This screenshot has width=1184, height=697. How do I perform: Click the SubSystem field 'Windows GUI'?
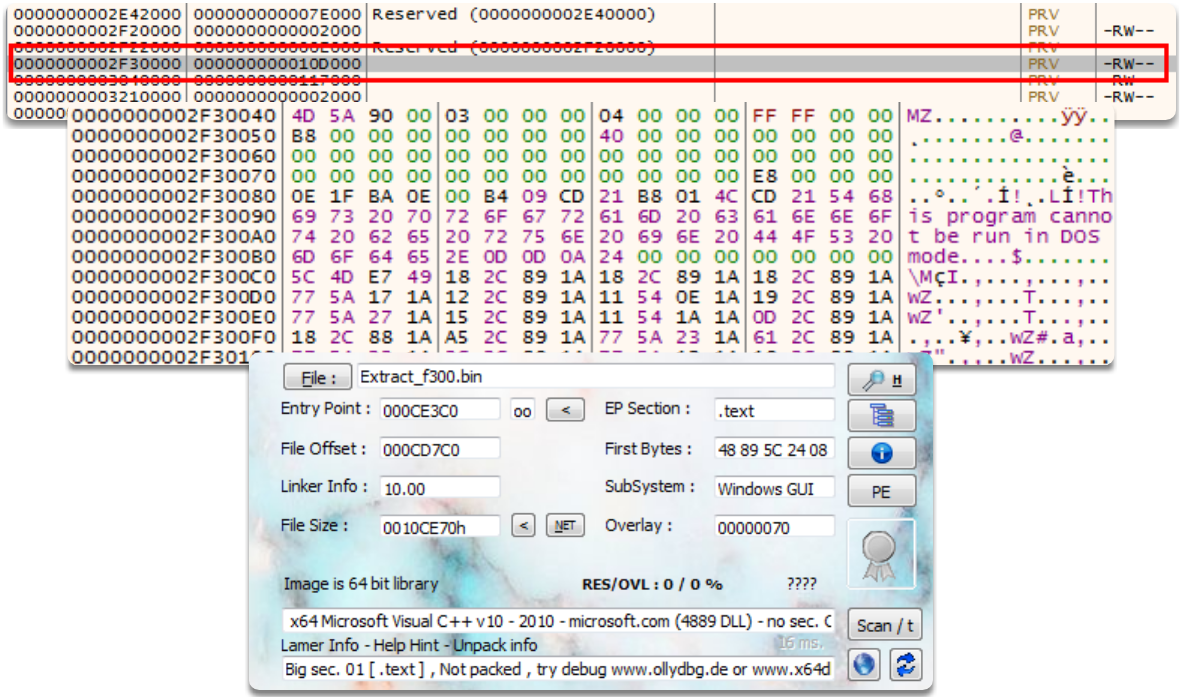pos(775,488)
